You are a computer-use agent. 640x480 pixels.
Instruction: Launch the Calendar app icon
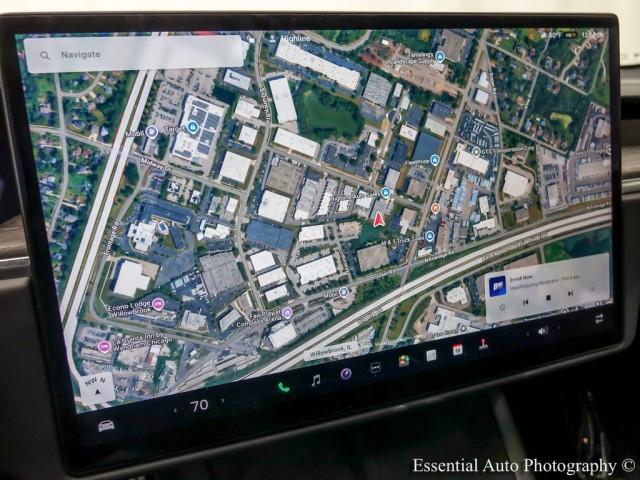click(457, 349)
